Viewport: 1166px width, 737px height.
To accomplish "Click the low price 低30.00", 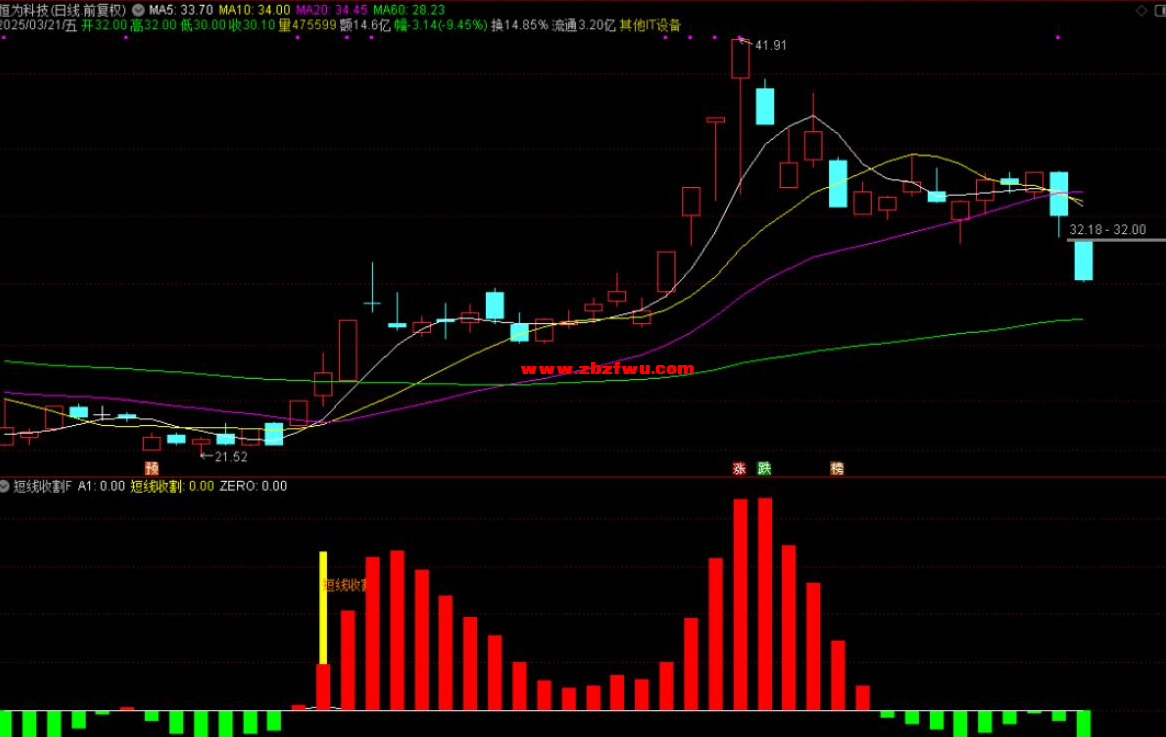I will (203, 25).
